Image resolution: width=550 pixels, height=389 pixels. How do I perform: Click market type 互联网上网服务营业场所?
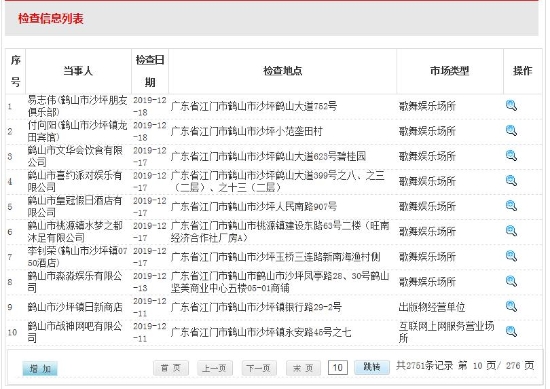[446, 332]
